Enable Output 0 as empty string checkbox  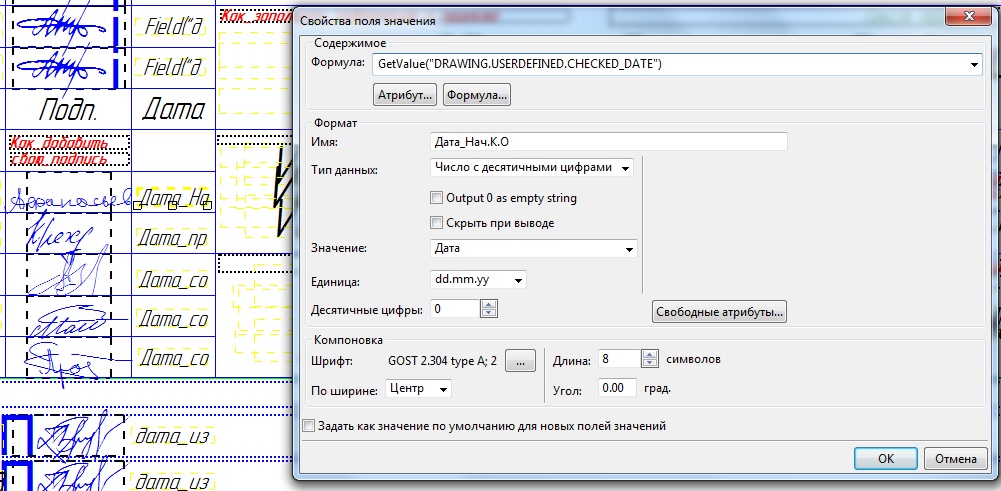coord(437,198)
